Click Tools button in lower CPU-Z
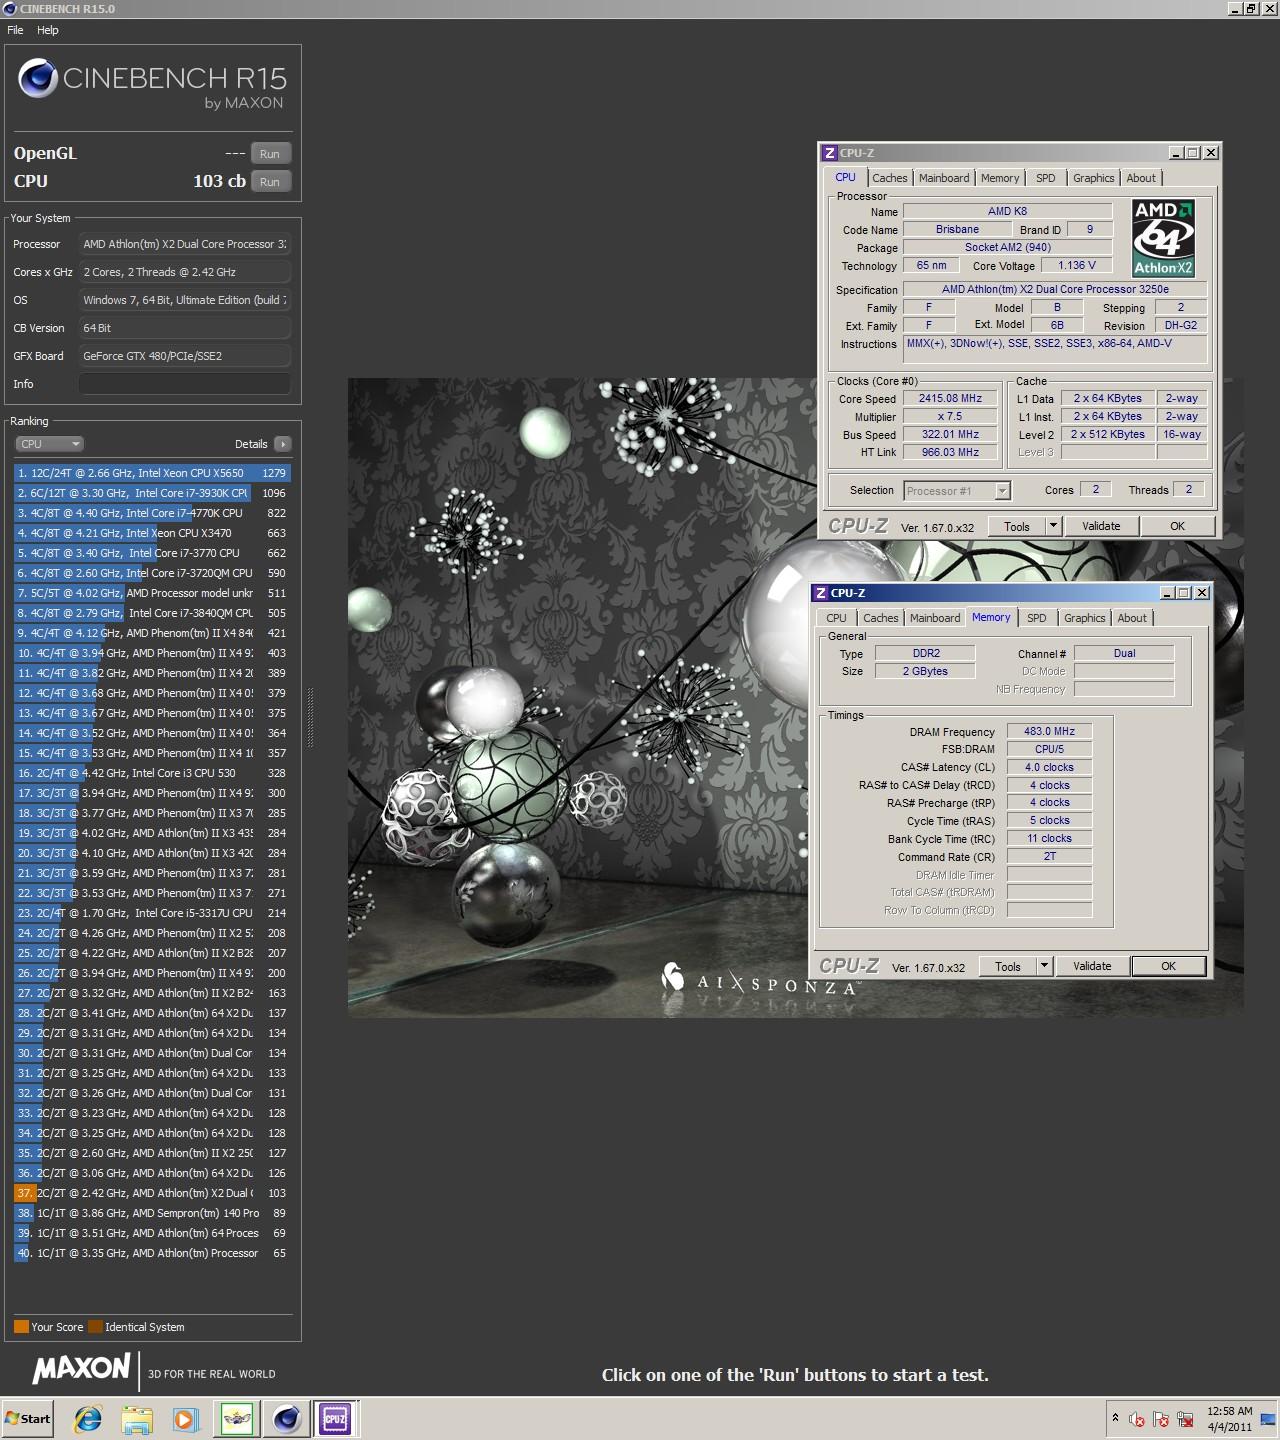The height and width of the screenshot is (1440, 1280). click(x=1008, y=966)
